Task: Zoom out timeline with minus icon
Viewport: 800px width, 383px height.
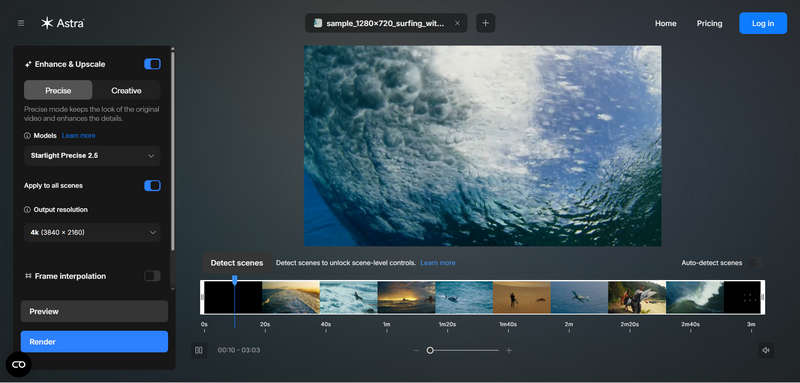Action: click(x=416, y=350)
